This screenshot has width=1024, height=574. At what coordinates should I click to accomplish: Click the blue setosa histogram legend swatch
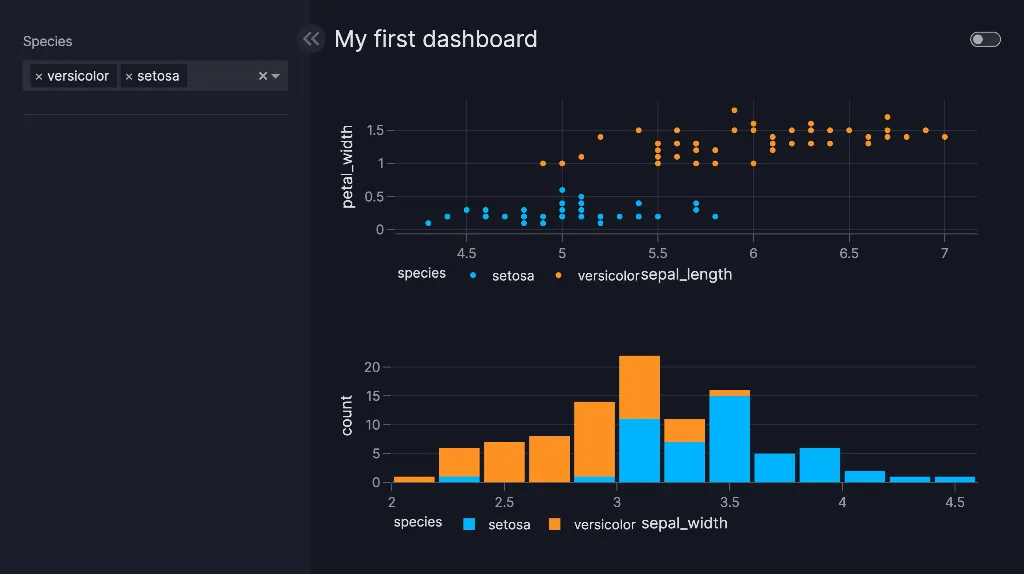click(x=469, y=524)
